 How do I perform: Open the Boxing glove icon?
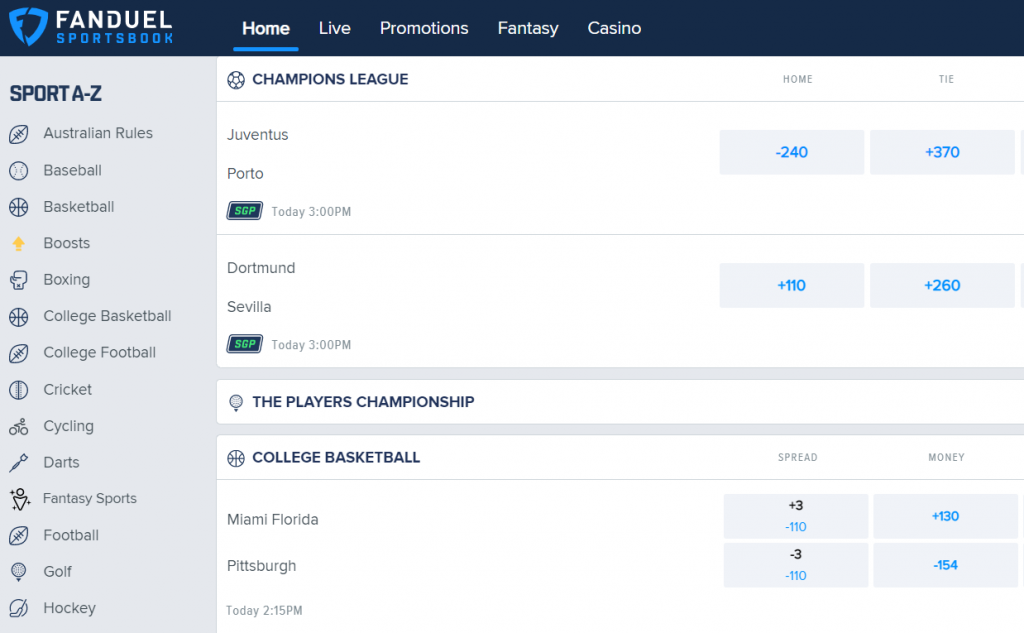(19, 280)
